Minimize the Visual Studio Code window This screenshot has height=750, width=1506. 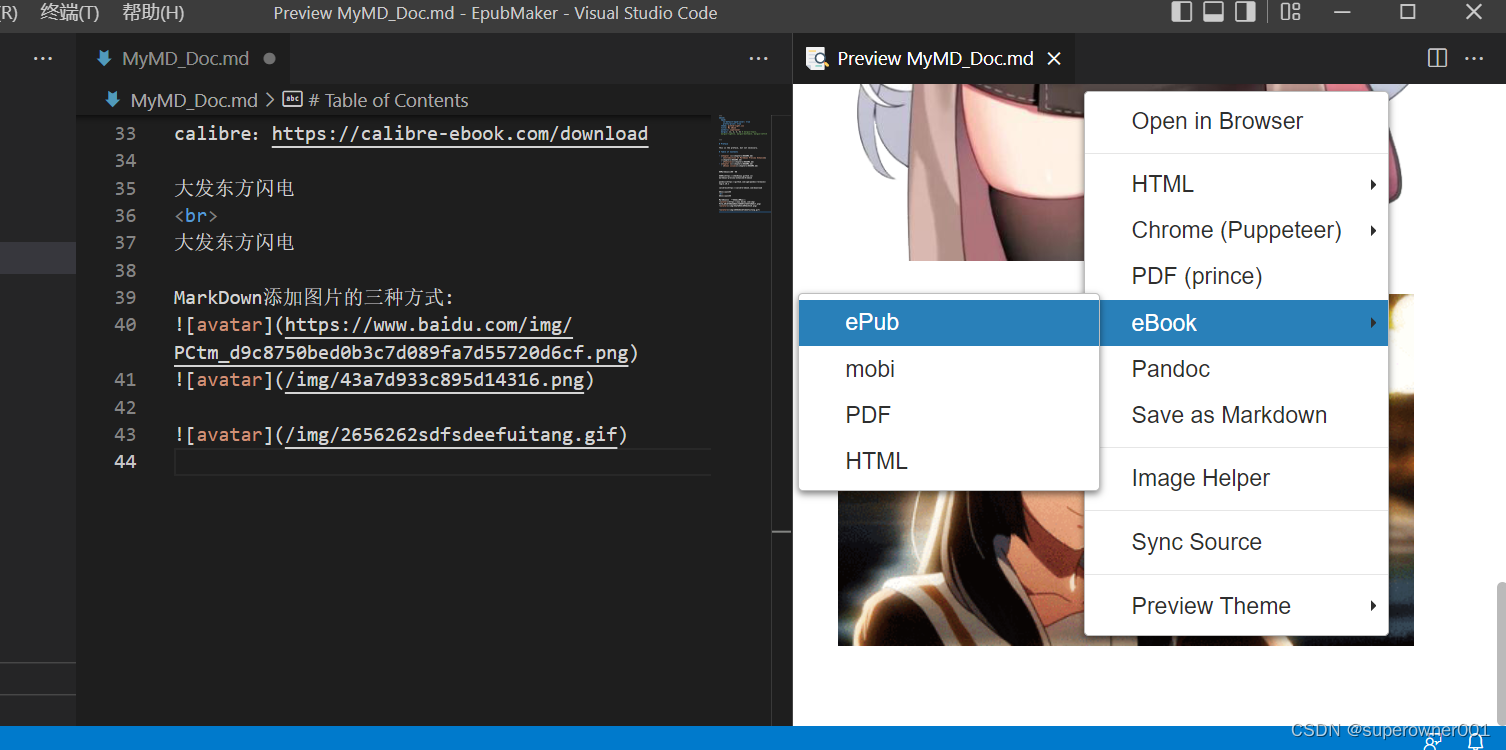click(x=1343, y=12)
